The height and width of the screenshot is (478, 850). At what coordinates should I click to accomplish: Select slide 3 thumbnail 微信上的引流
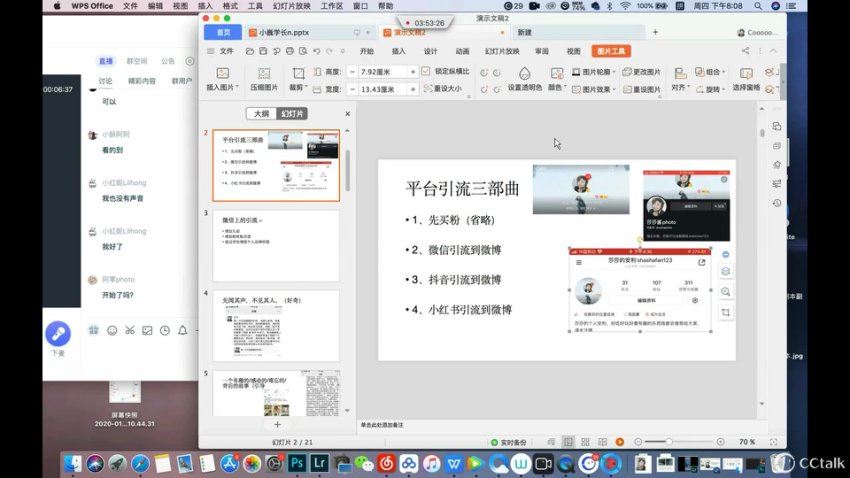point(276,246)
